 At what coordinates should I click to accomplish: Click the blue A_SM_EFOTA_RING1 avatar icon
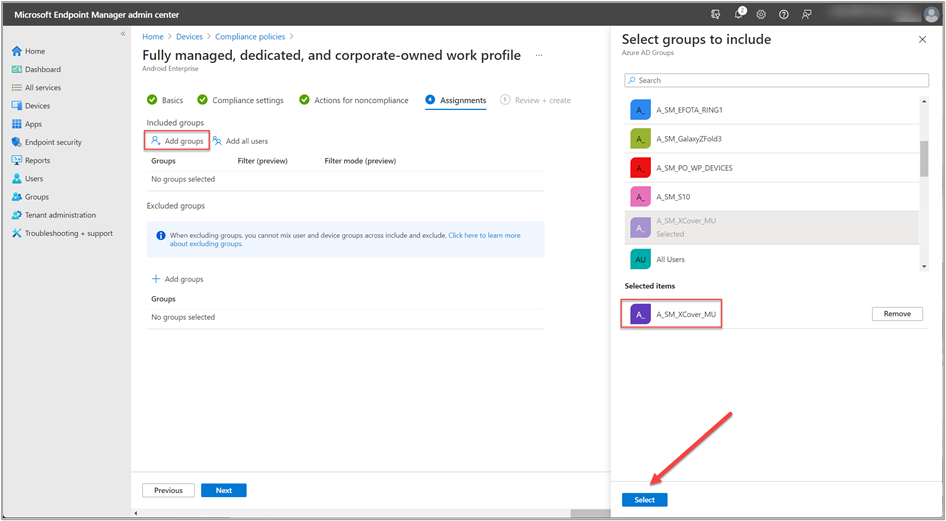[x=640, y=110]
